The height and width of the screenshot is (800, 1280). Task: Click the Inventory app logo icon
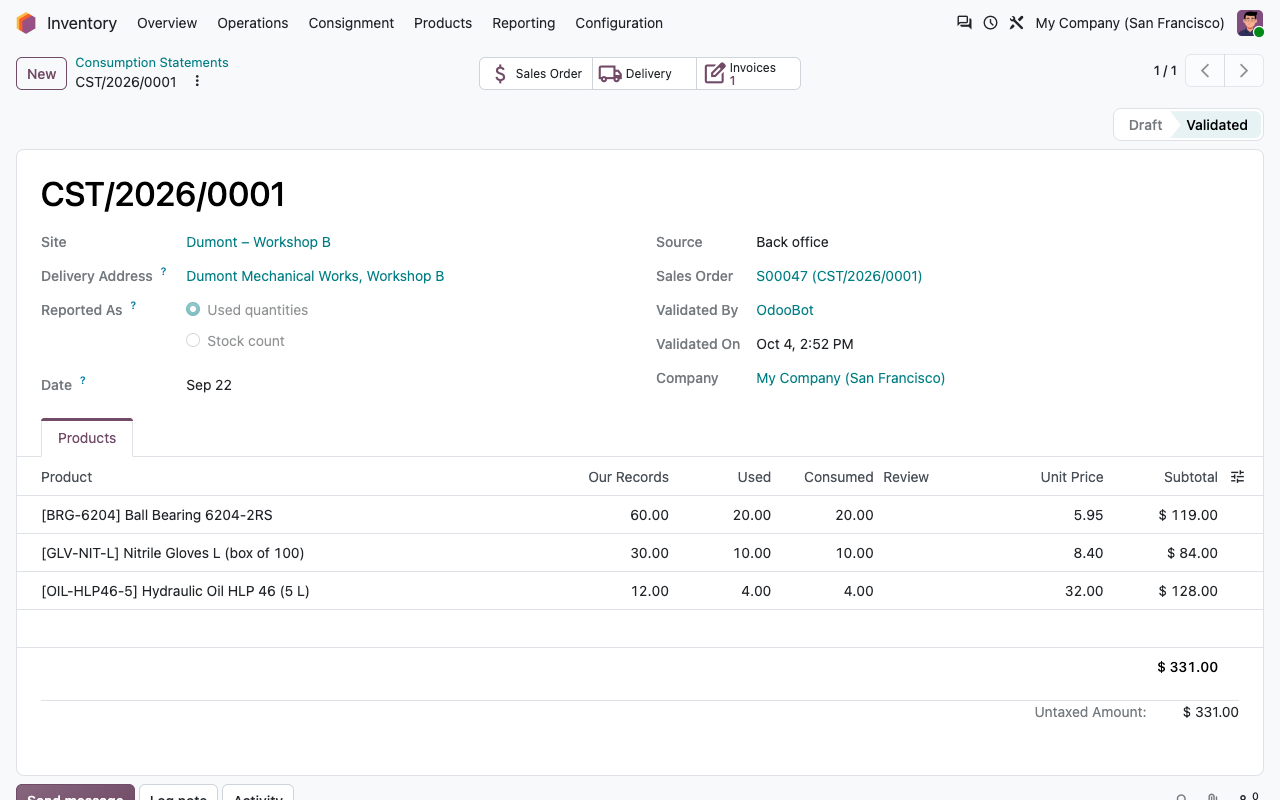coord(26,23)
